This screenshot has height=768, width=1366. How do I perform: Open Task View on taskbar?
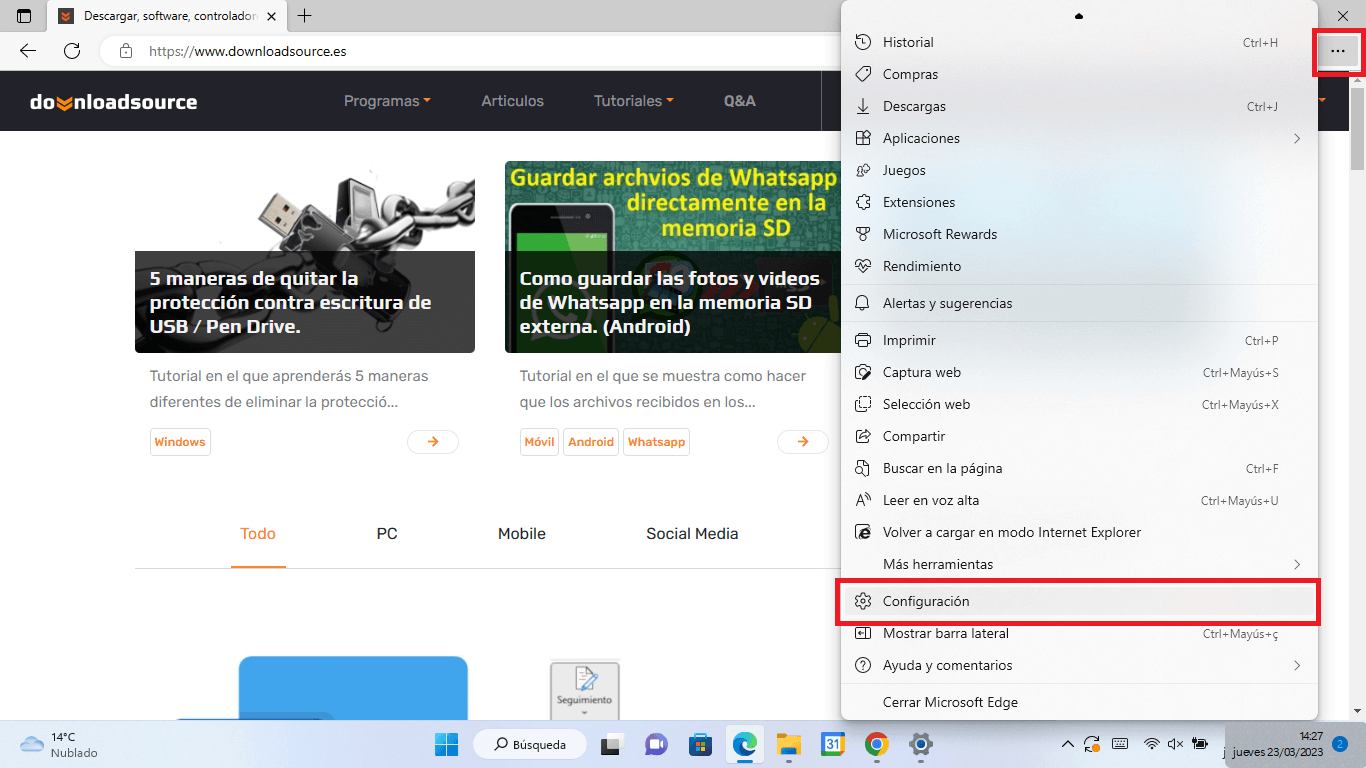[x=610, y=744]
